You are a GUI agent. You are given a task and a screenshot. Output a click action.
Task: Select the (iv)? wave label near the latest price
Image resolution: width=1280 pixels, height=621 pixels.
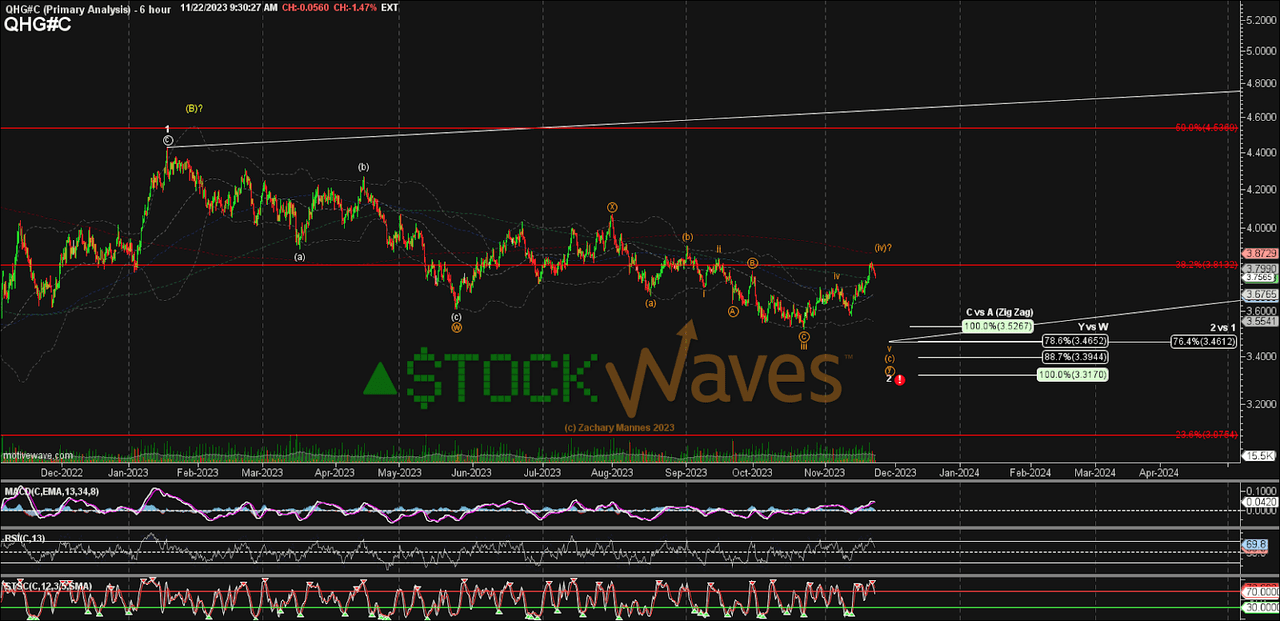click(883, 247)
